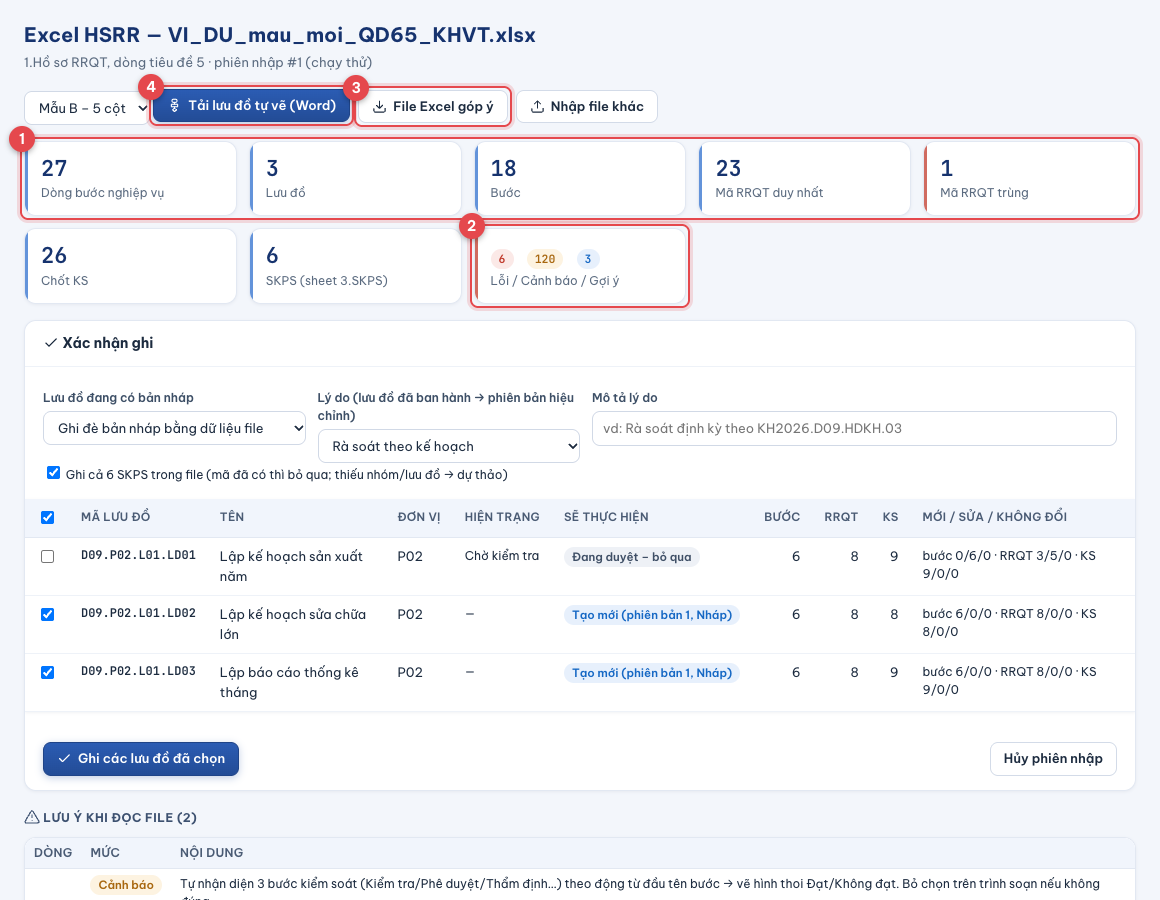This screenshot has height=900, width=1160.
Task: Select the 3 Lưu đồ stat card
Action: point(356,178)
